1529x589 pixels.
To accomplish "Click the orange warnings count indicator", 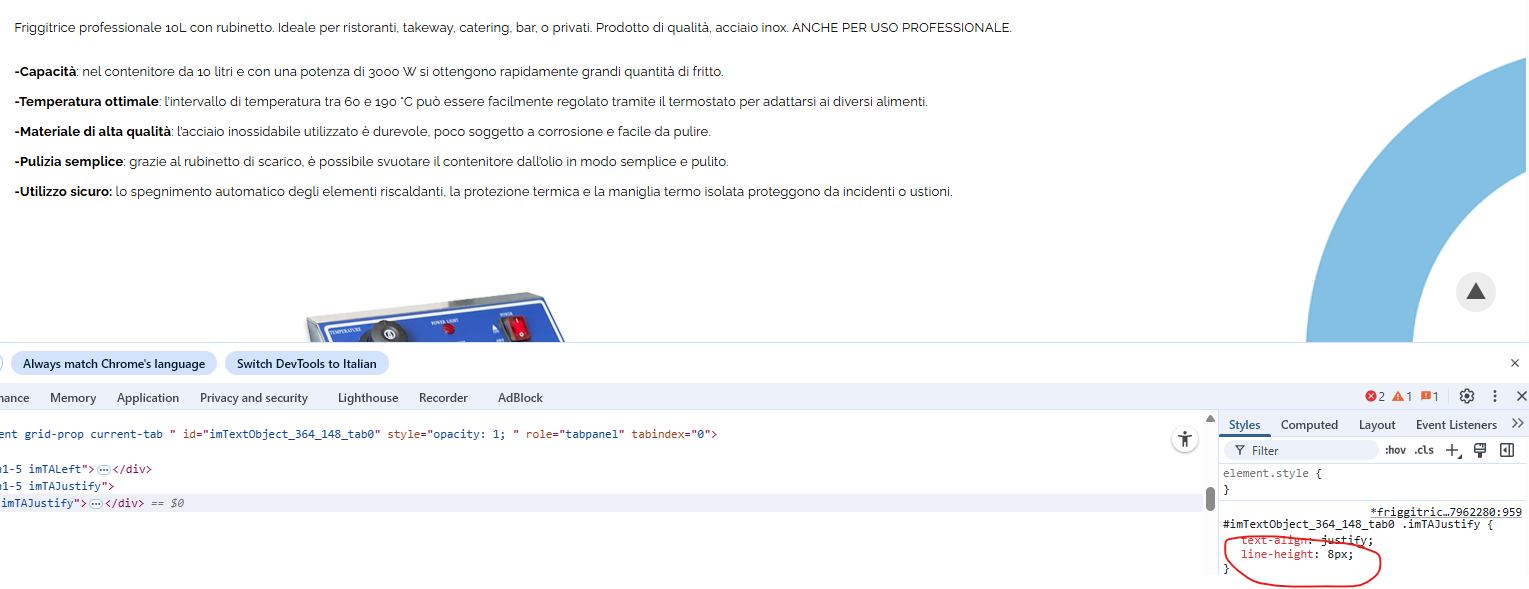I will click(1402, 397).
